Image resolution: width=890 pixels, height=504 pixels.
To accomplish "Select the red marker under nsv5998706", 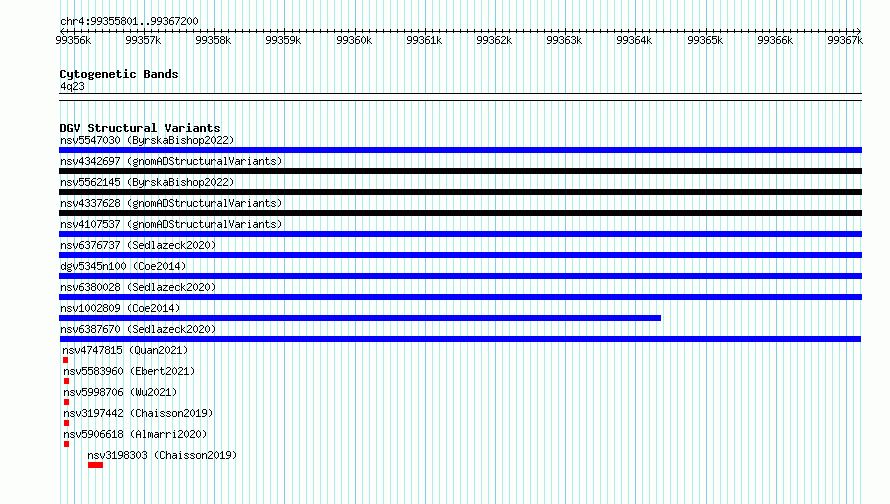I will pyautogui.click(x=66, y=402).
